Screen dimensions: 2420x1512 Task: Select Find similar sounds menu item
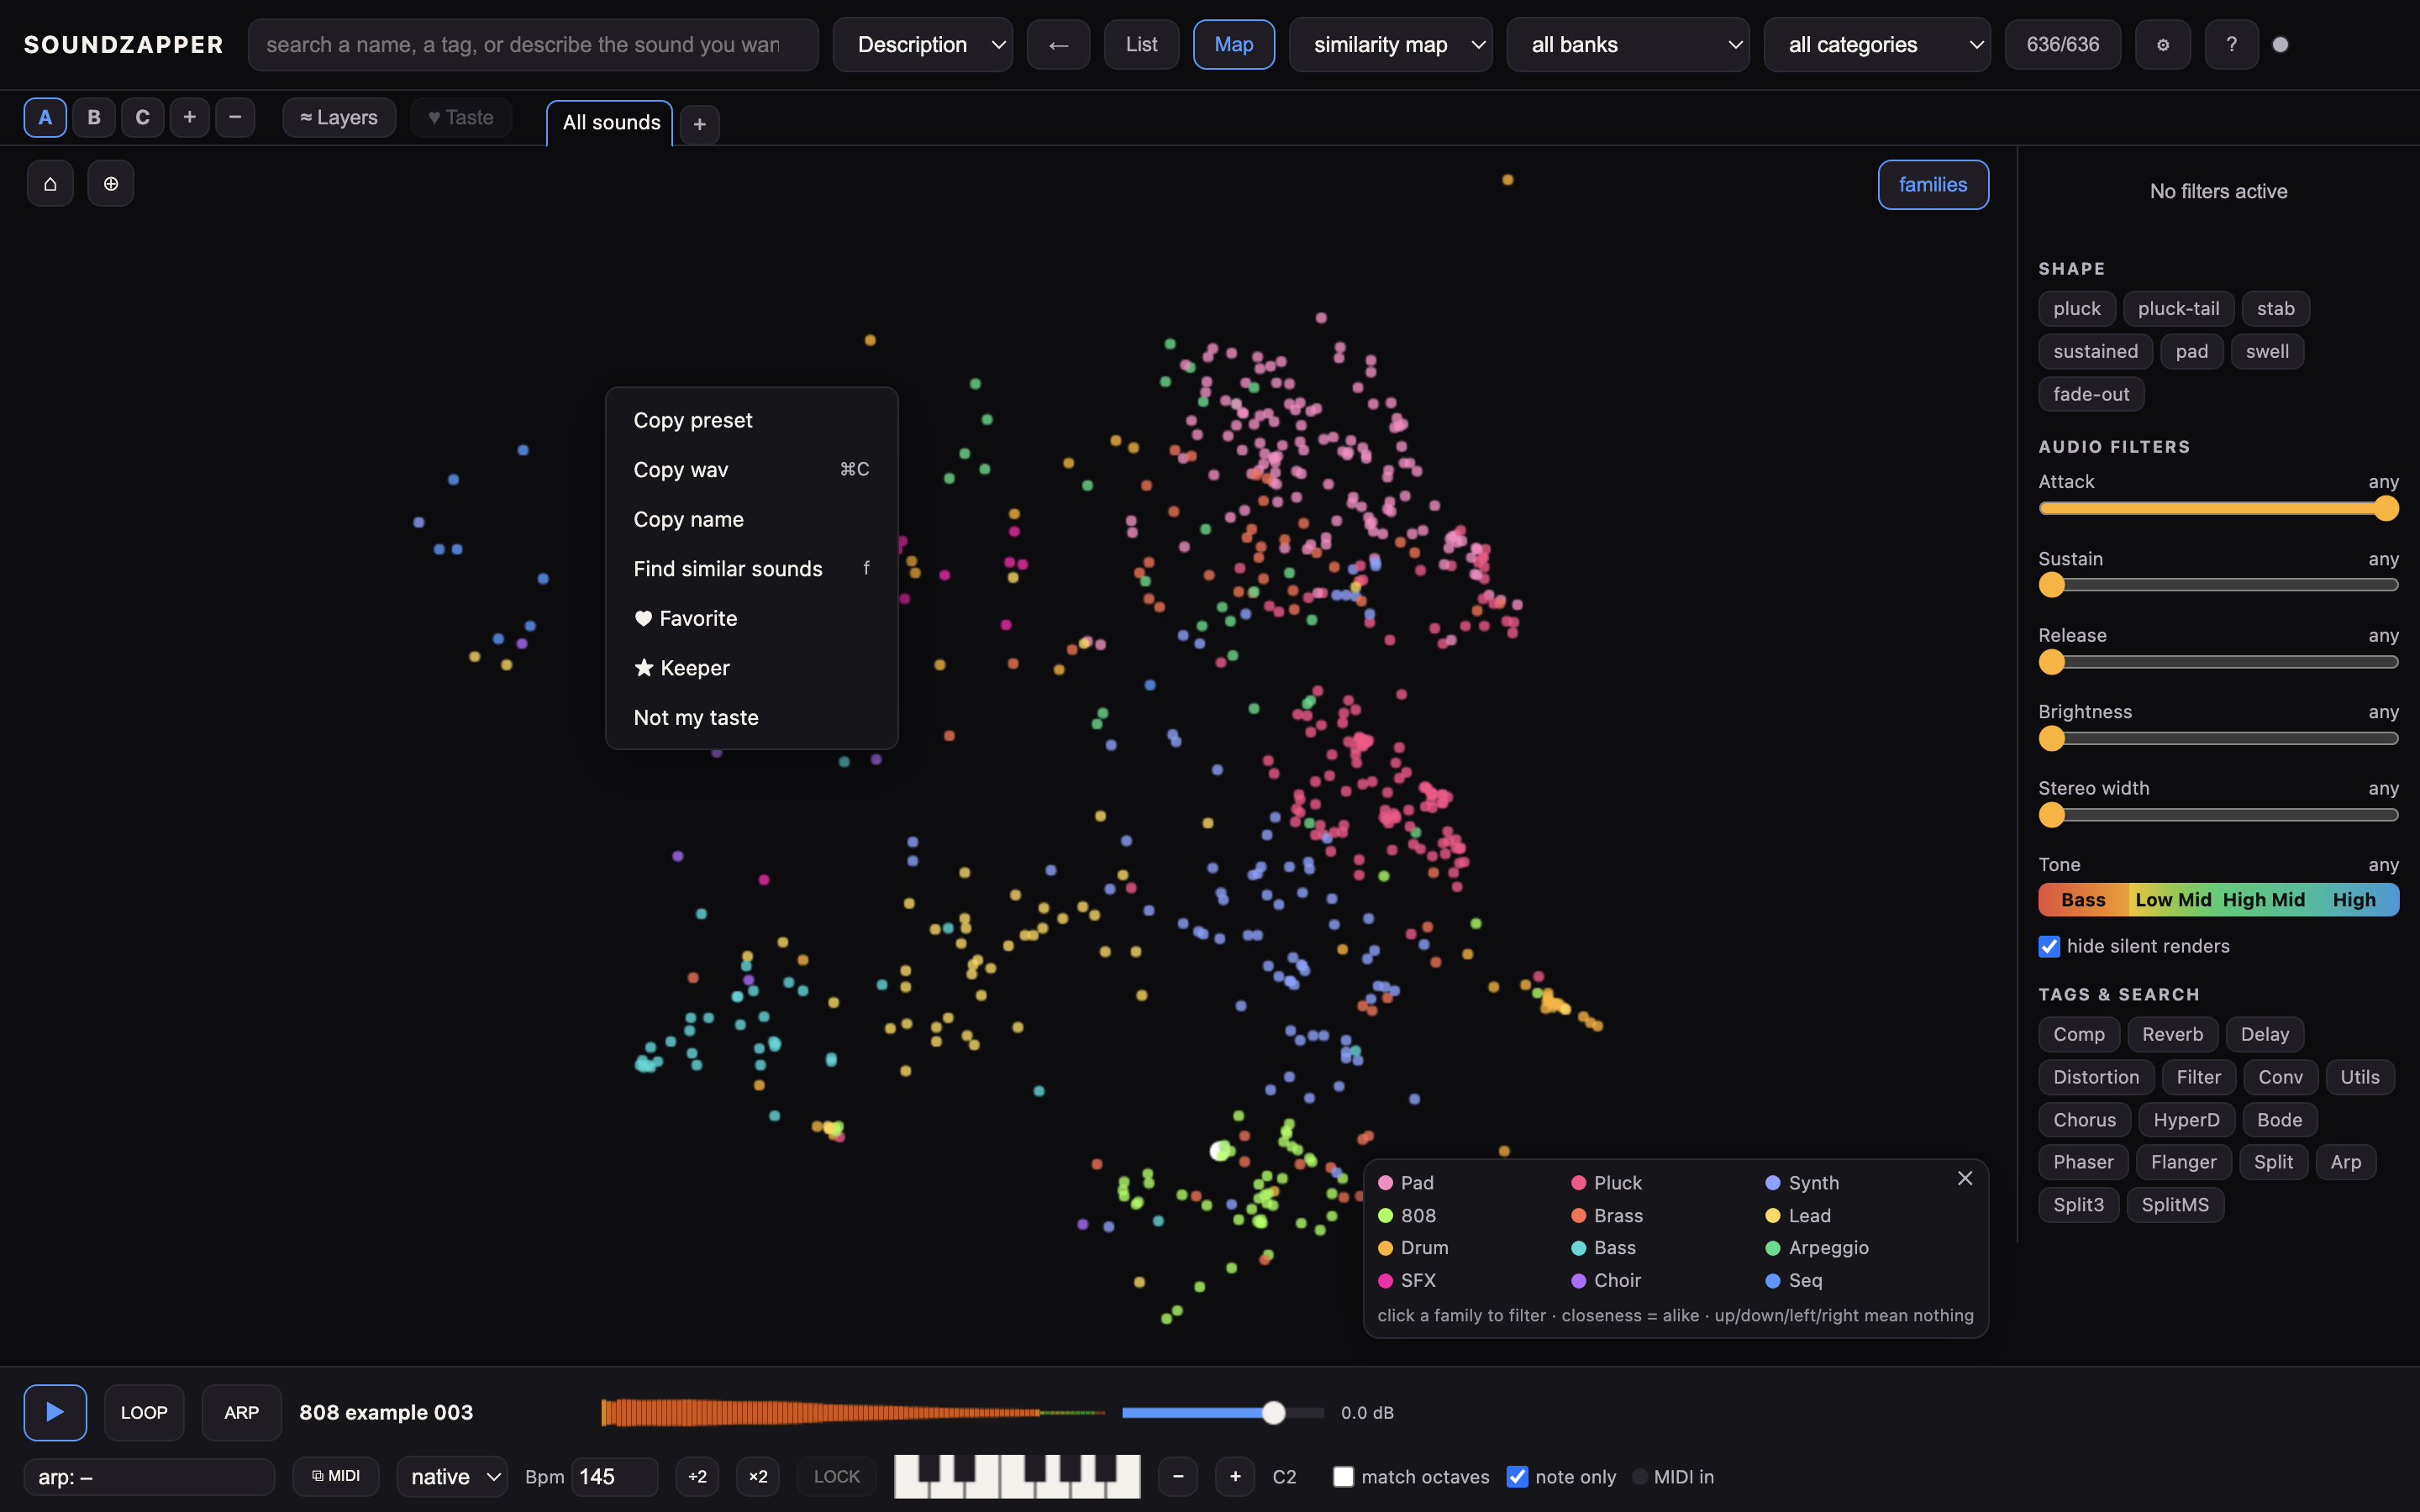click(x=751, y=569)
